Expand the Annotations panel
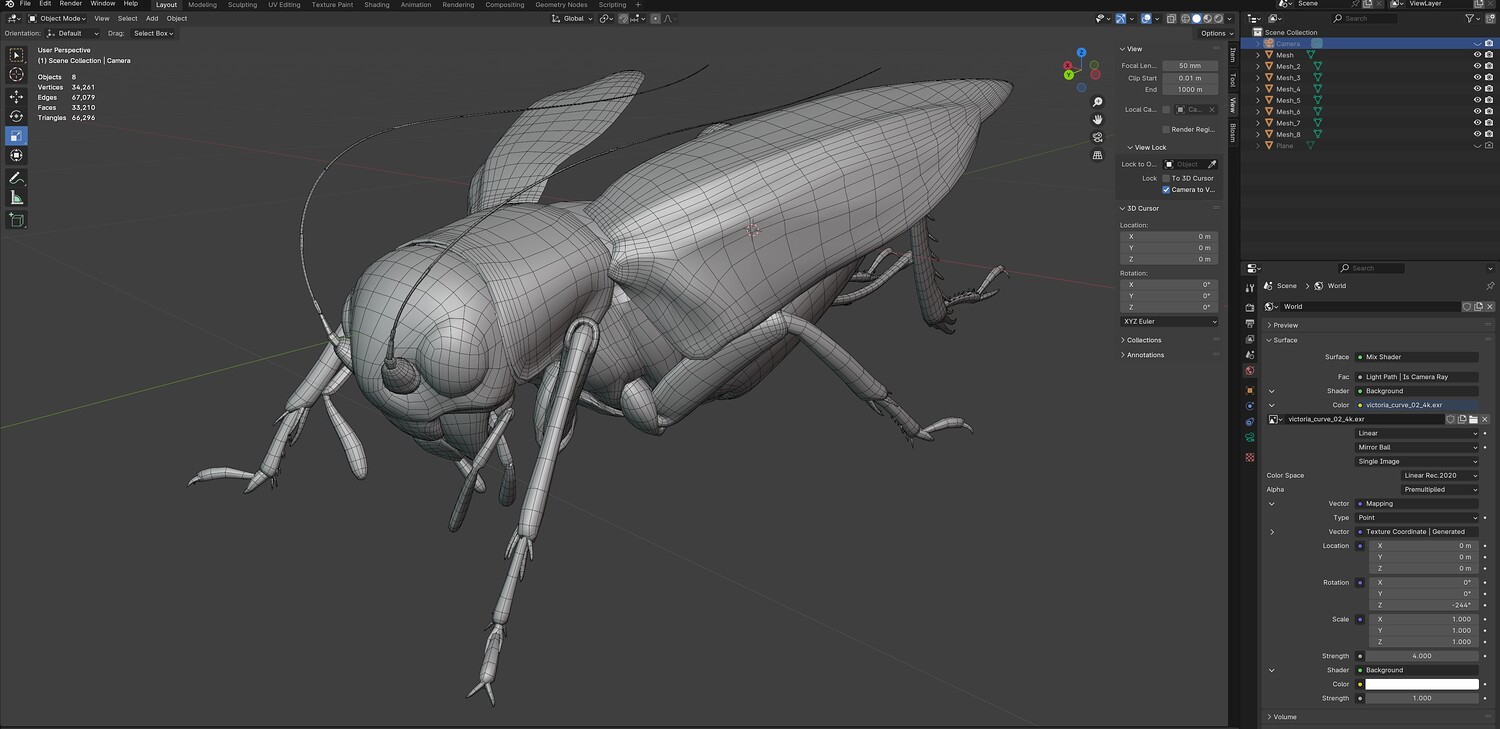Viewport: 1500px width, 729px height. 1145,355
